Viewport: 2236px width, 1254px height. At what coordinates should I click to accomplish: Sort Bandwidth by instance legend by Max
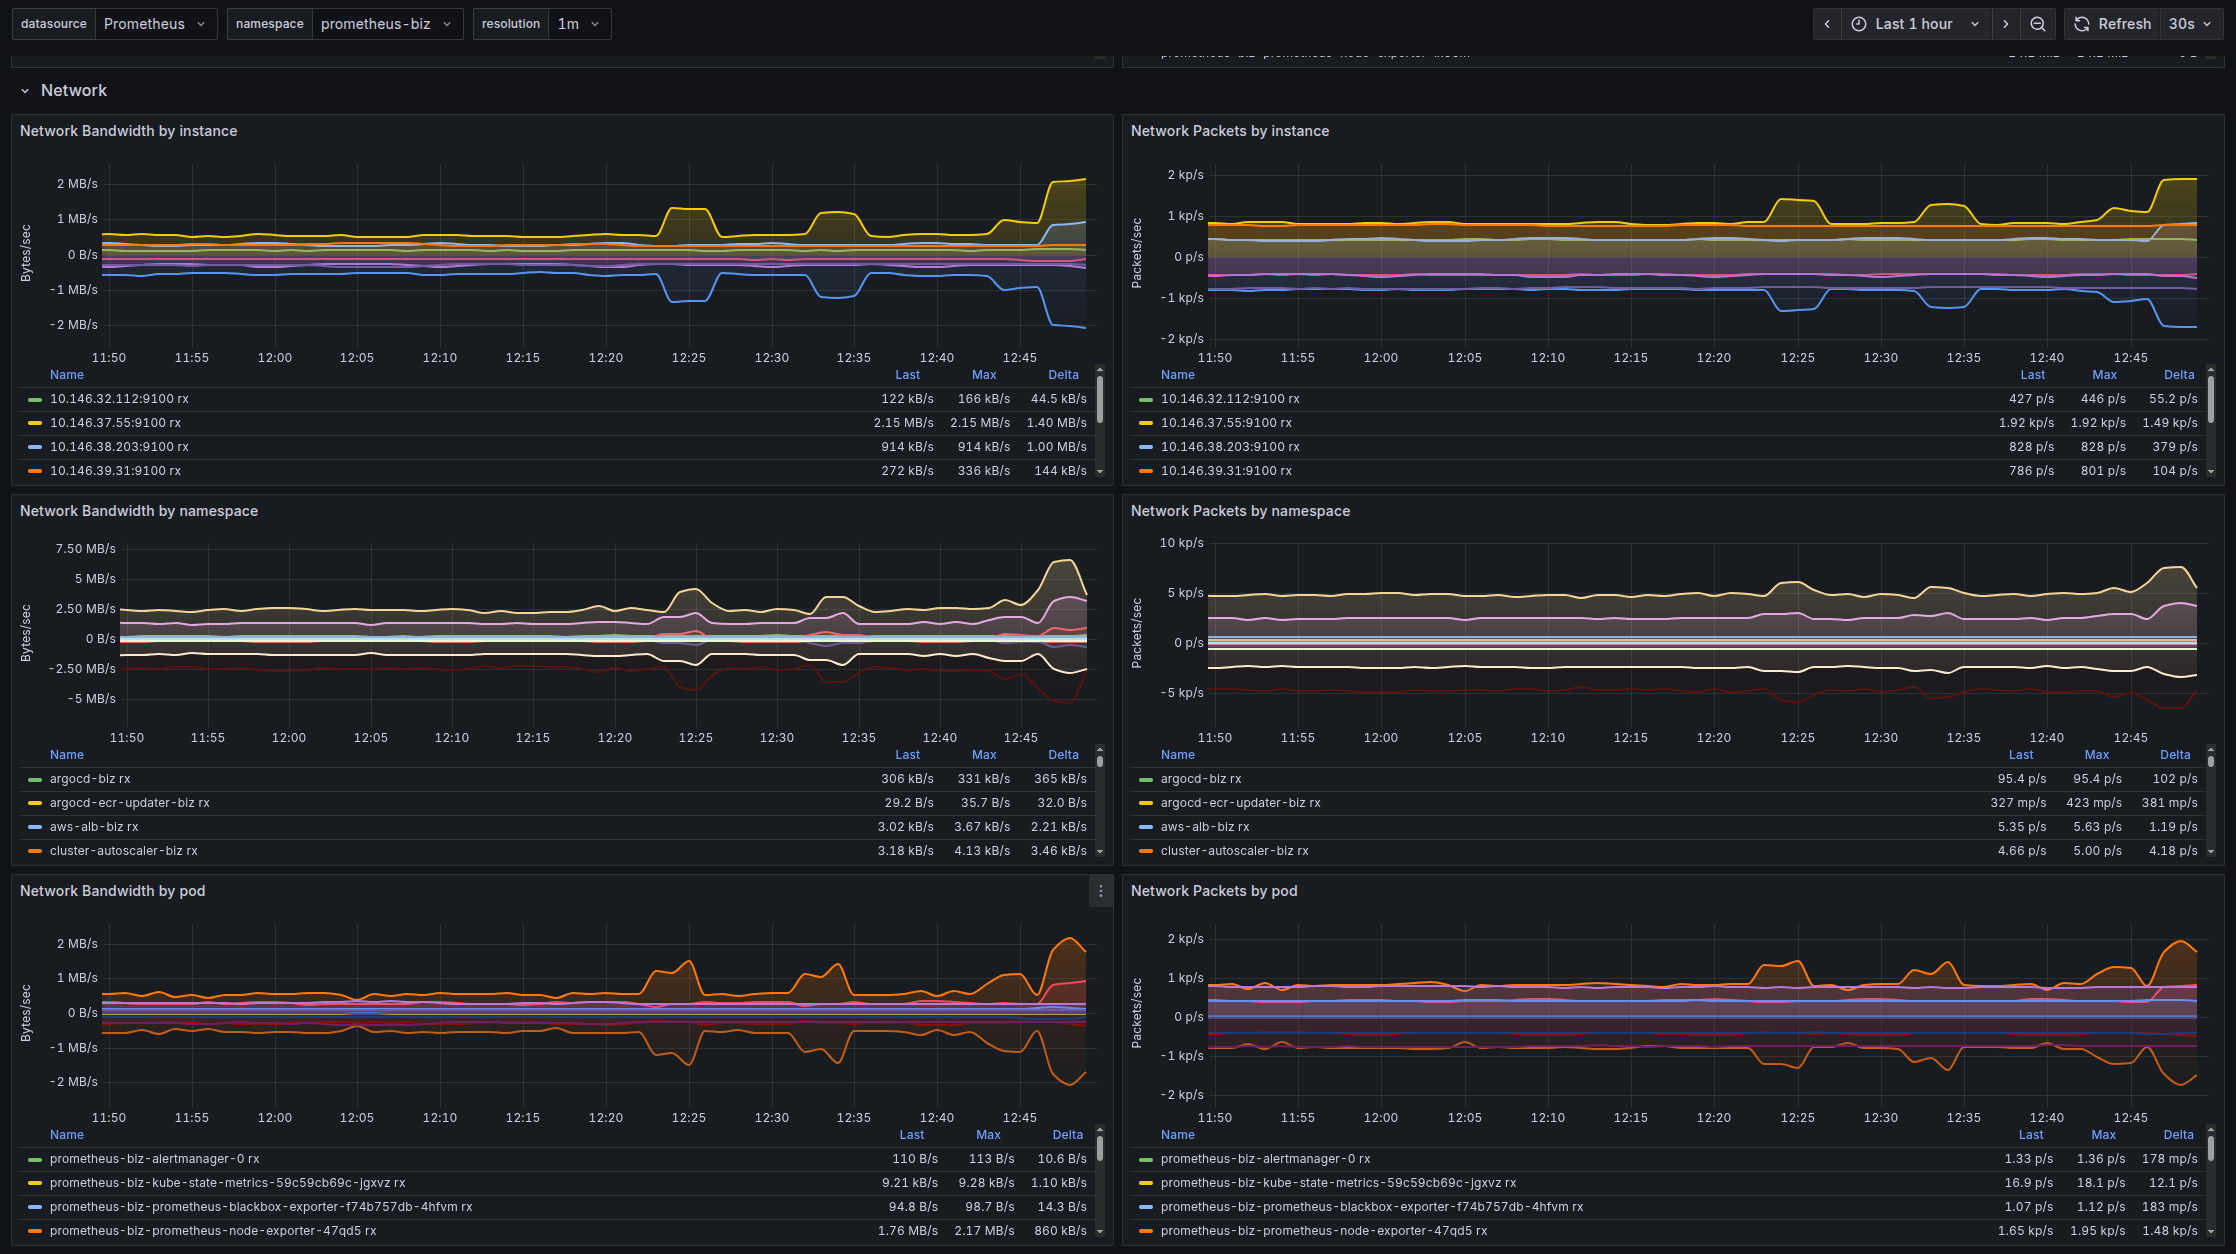click(984, 375)
